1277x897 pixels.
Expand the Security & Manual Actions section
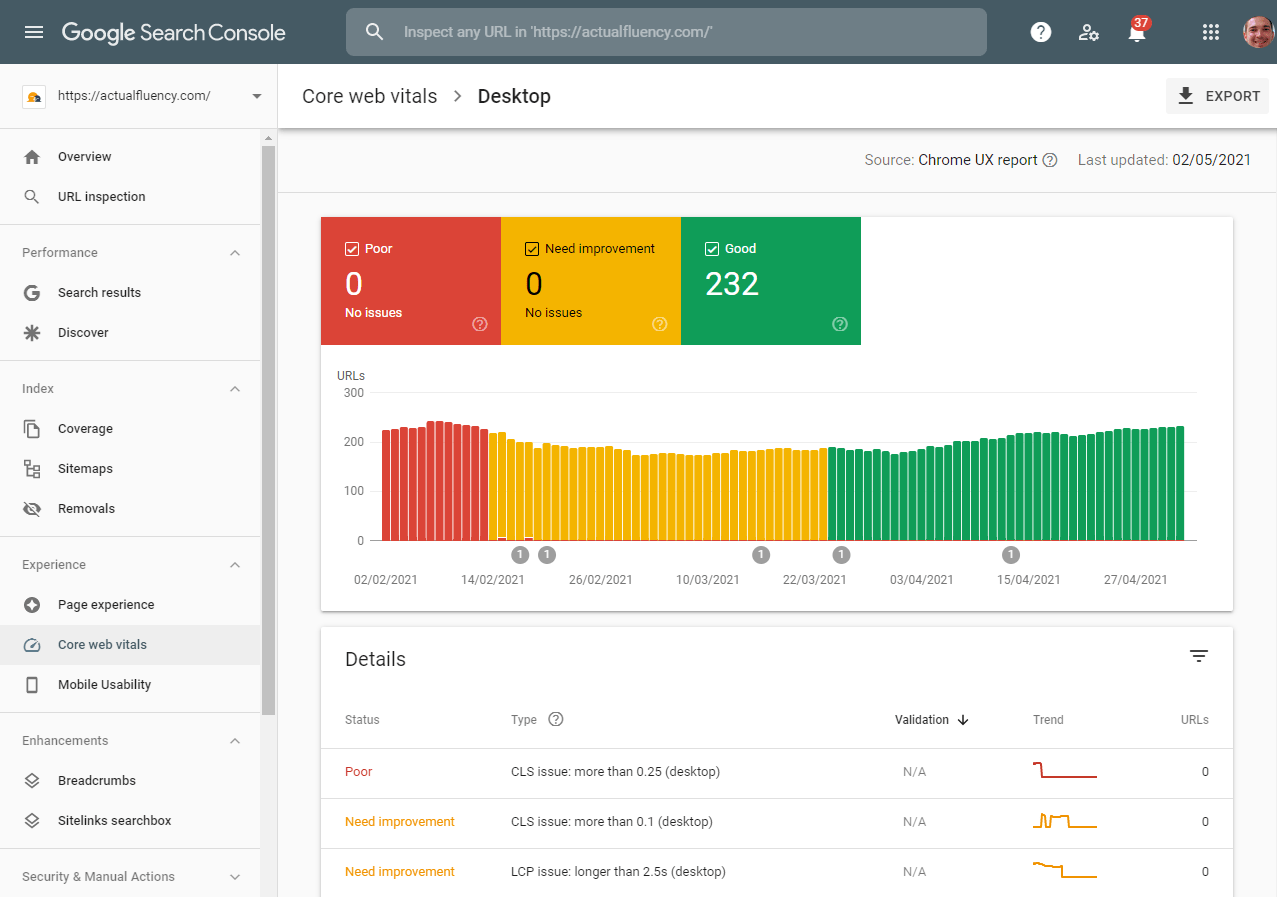pyautogui.click(x=235, y=877)
